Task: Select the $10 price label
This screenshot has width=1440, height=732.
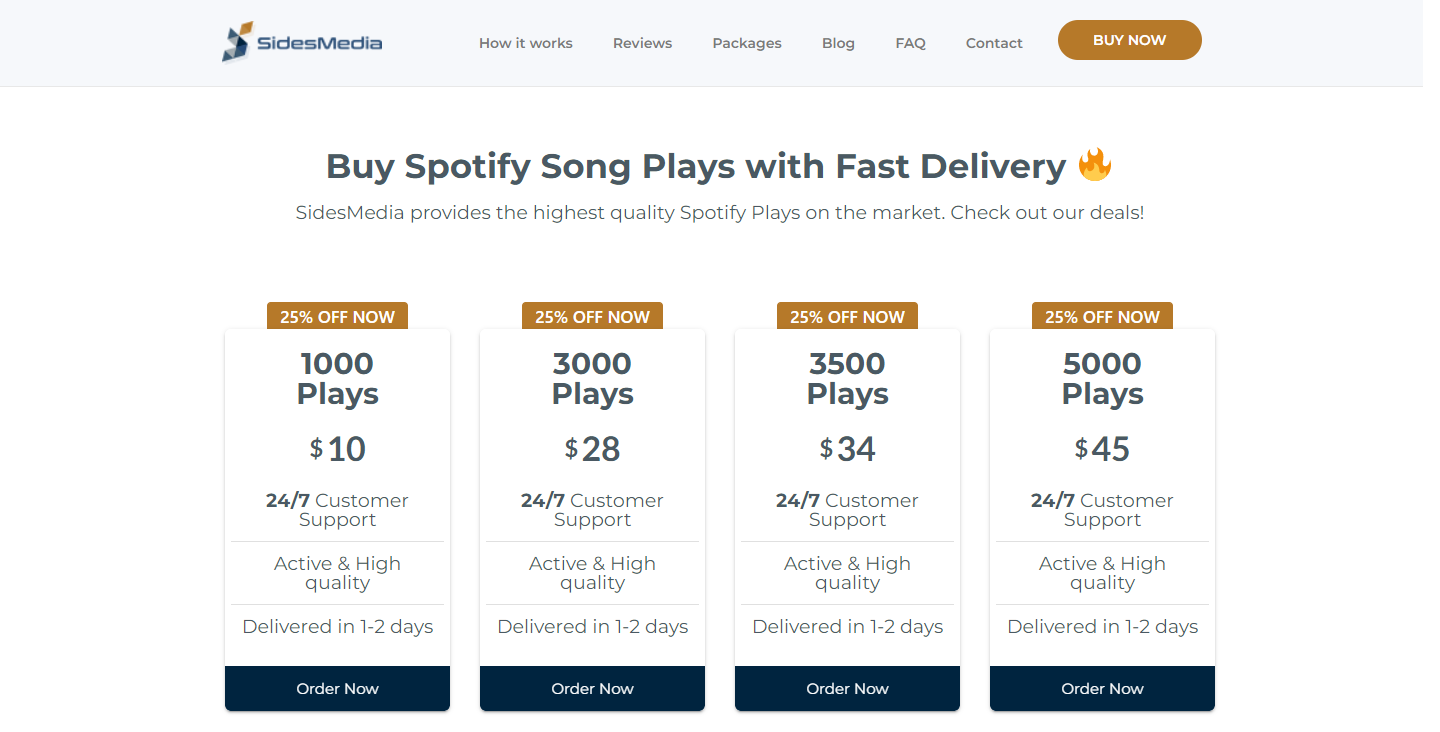Action: [x=337, y=449]
